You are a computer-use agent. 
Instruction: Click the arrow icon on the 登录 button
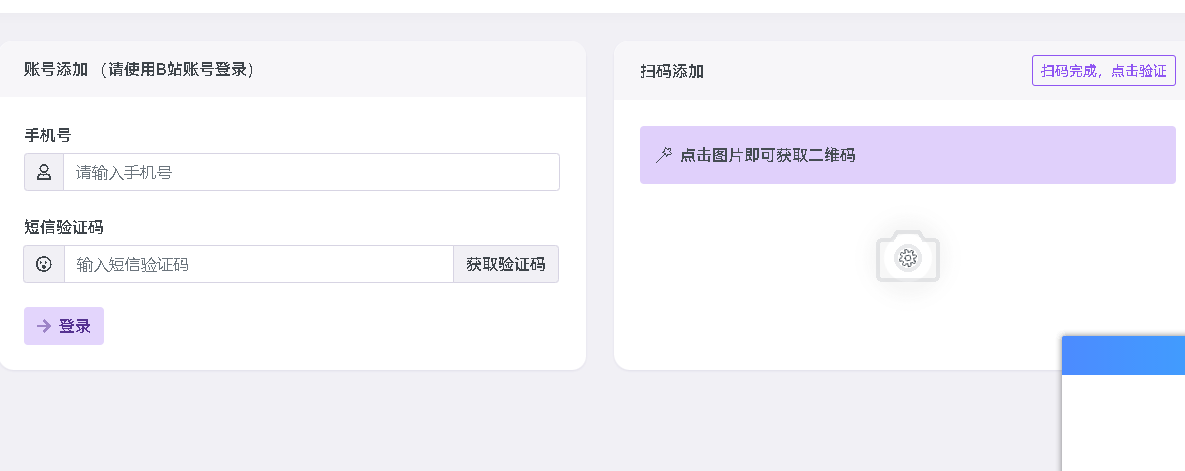coord(45,326)
